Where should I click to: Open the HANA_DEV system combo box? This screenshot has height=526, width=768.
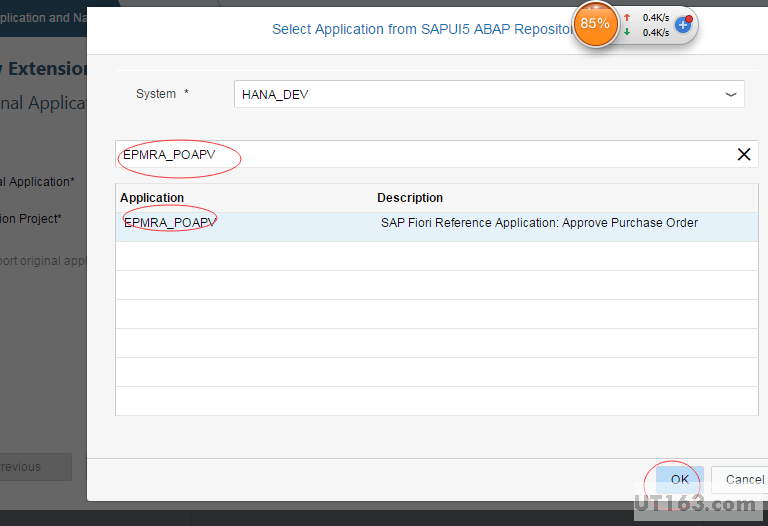pyautogui.click(x=480, y=94)
